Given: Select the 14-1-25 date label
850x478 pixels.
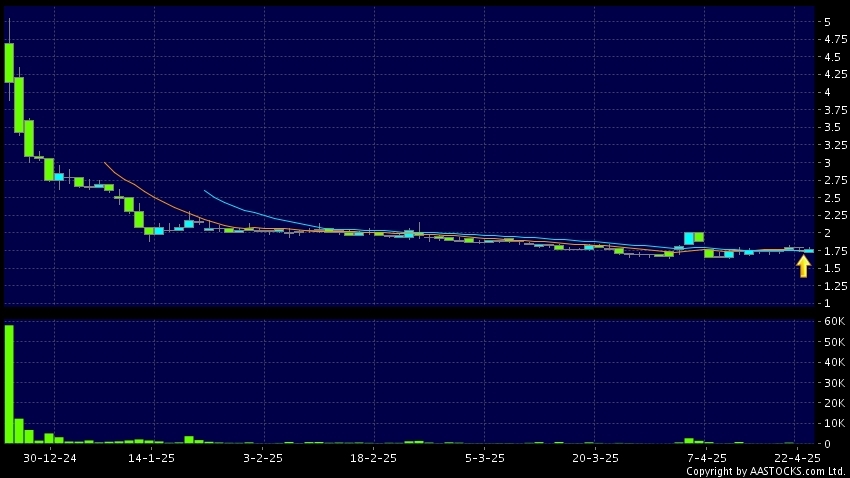Looking at the screenshot, I should click(x=151, y=458).
